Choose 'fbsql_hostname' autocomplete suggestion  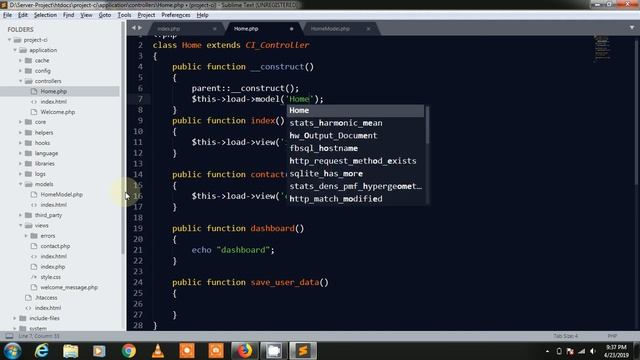click(356, 148)
